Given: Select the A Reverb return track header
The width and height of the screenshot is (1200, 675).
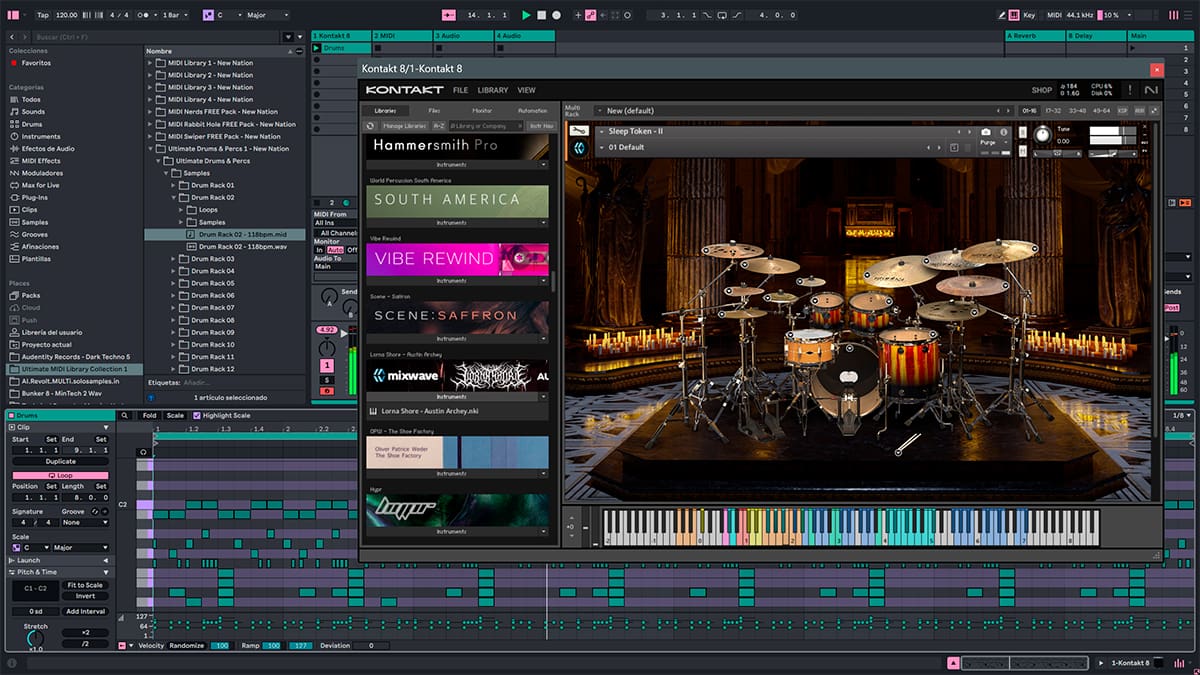Looking at the screenshot, I should tap(1035, 36).
